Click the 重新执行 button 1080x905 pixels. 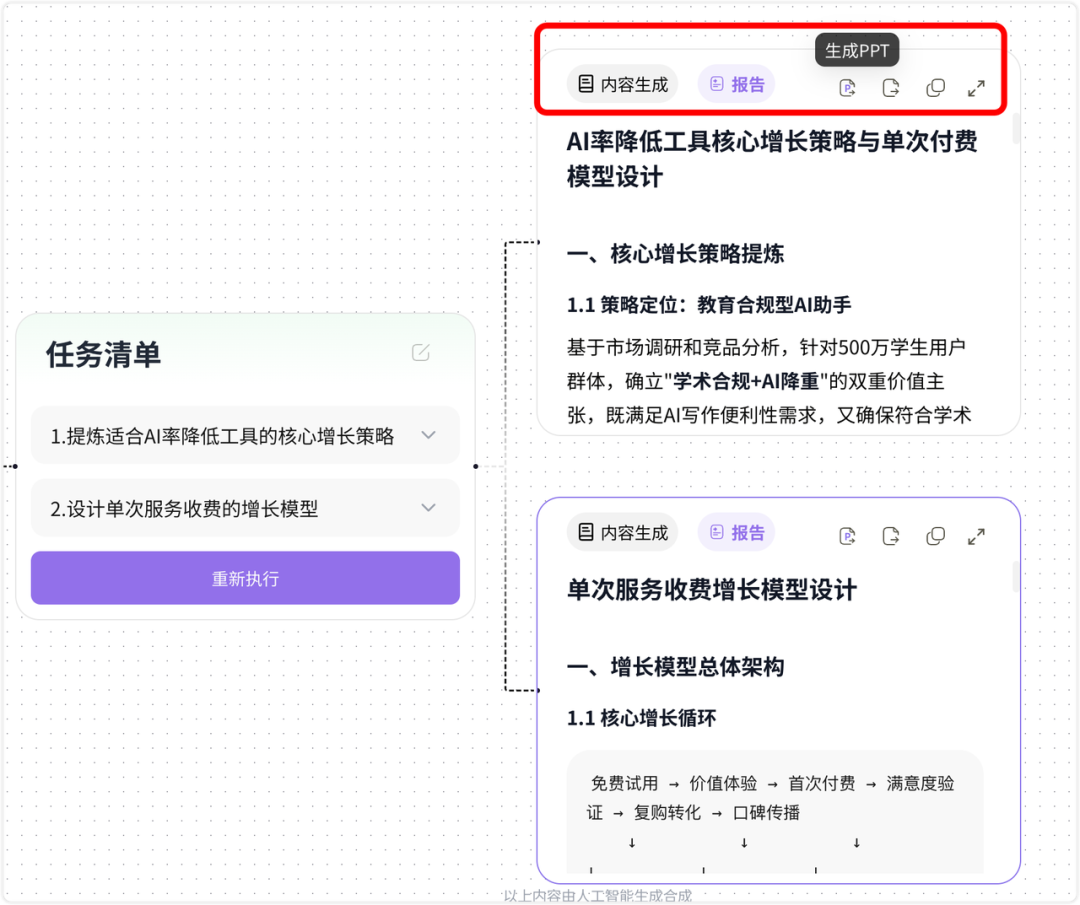[245, 578]
